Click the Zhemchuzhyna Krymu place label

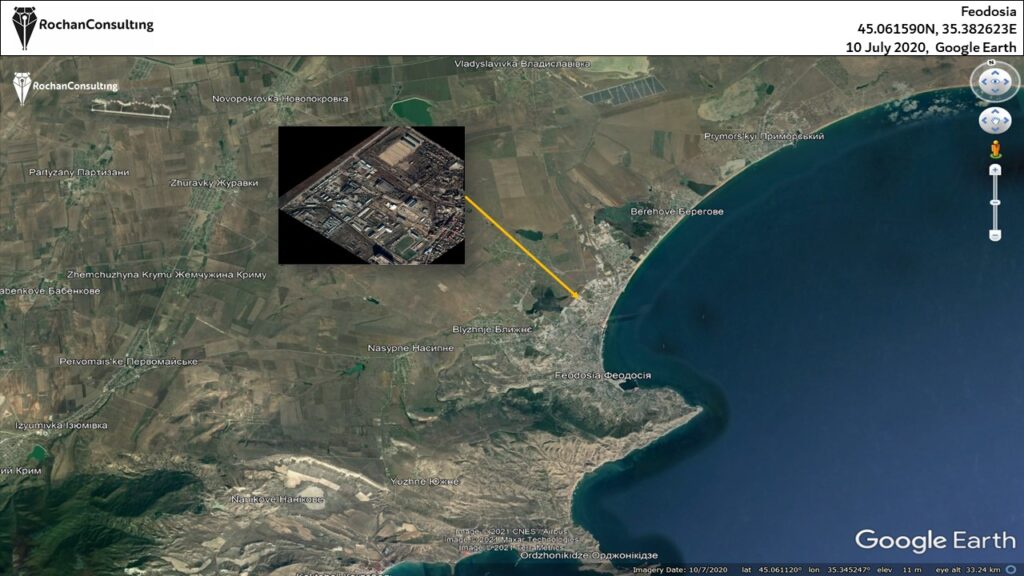[167, 275]
